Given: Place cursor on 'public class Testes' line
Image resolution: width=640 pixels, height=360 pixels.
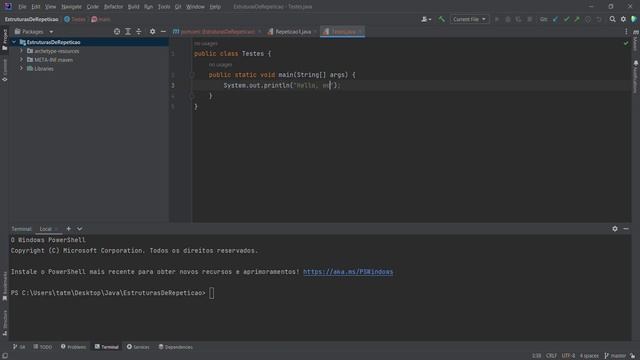Looking at the screenshot, I should (233, 54).
